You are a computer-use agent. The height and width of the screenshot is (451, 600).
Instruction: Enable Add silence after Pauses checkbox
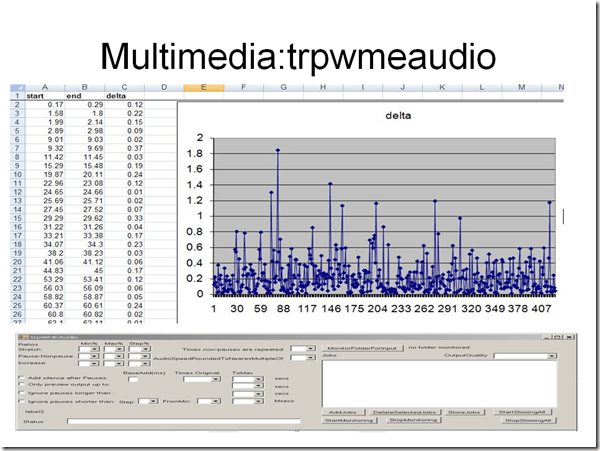pos(21,378)
